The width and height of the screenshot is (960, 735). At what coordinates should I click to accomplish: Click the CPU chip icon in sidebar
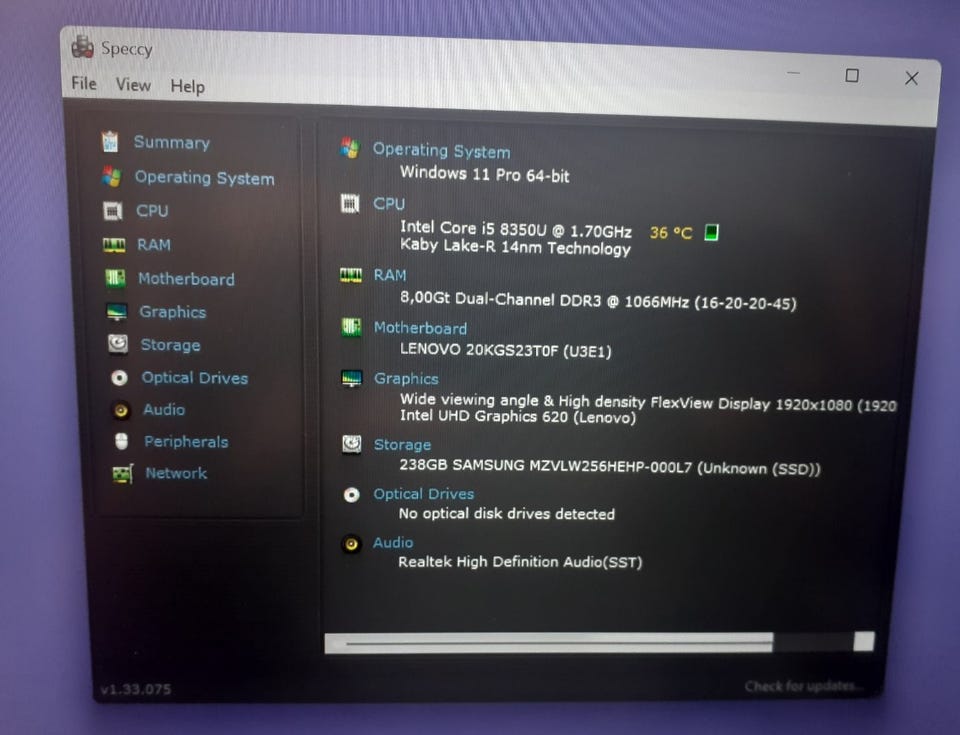pyautogui.click(x=113, y=211)
